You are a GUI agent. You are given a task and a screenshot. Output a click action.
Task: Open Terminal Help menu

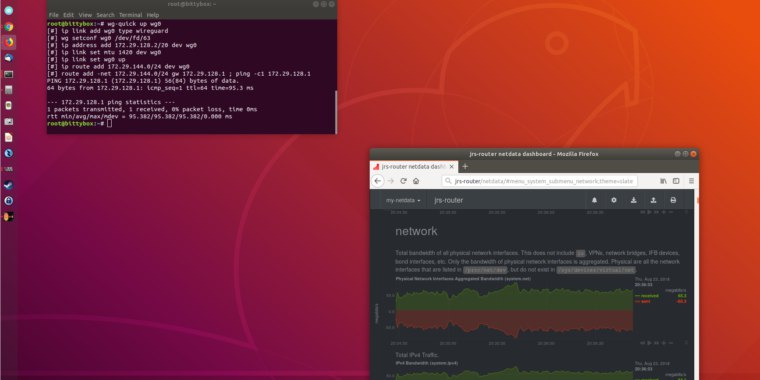tap(153, 15)
